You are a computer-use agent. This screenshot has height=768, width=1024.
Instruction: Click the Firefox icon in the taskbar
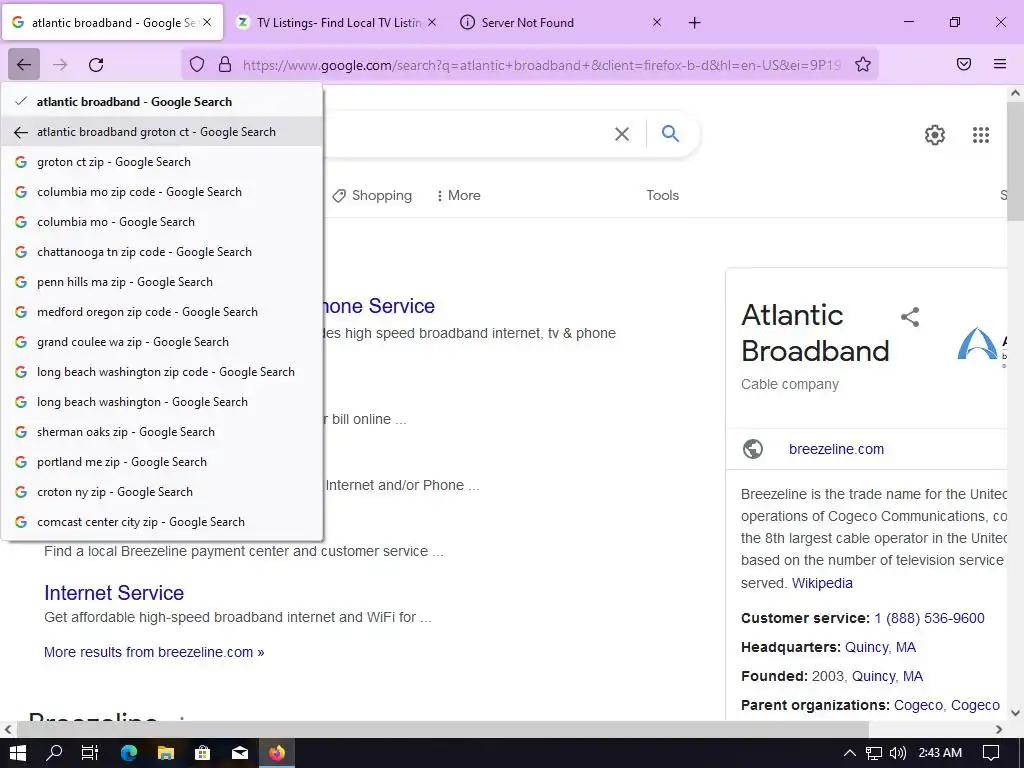click(277, 753)
